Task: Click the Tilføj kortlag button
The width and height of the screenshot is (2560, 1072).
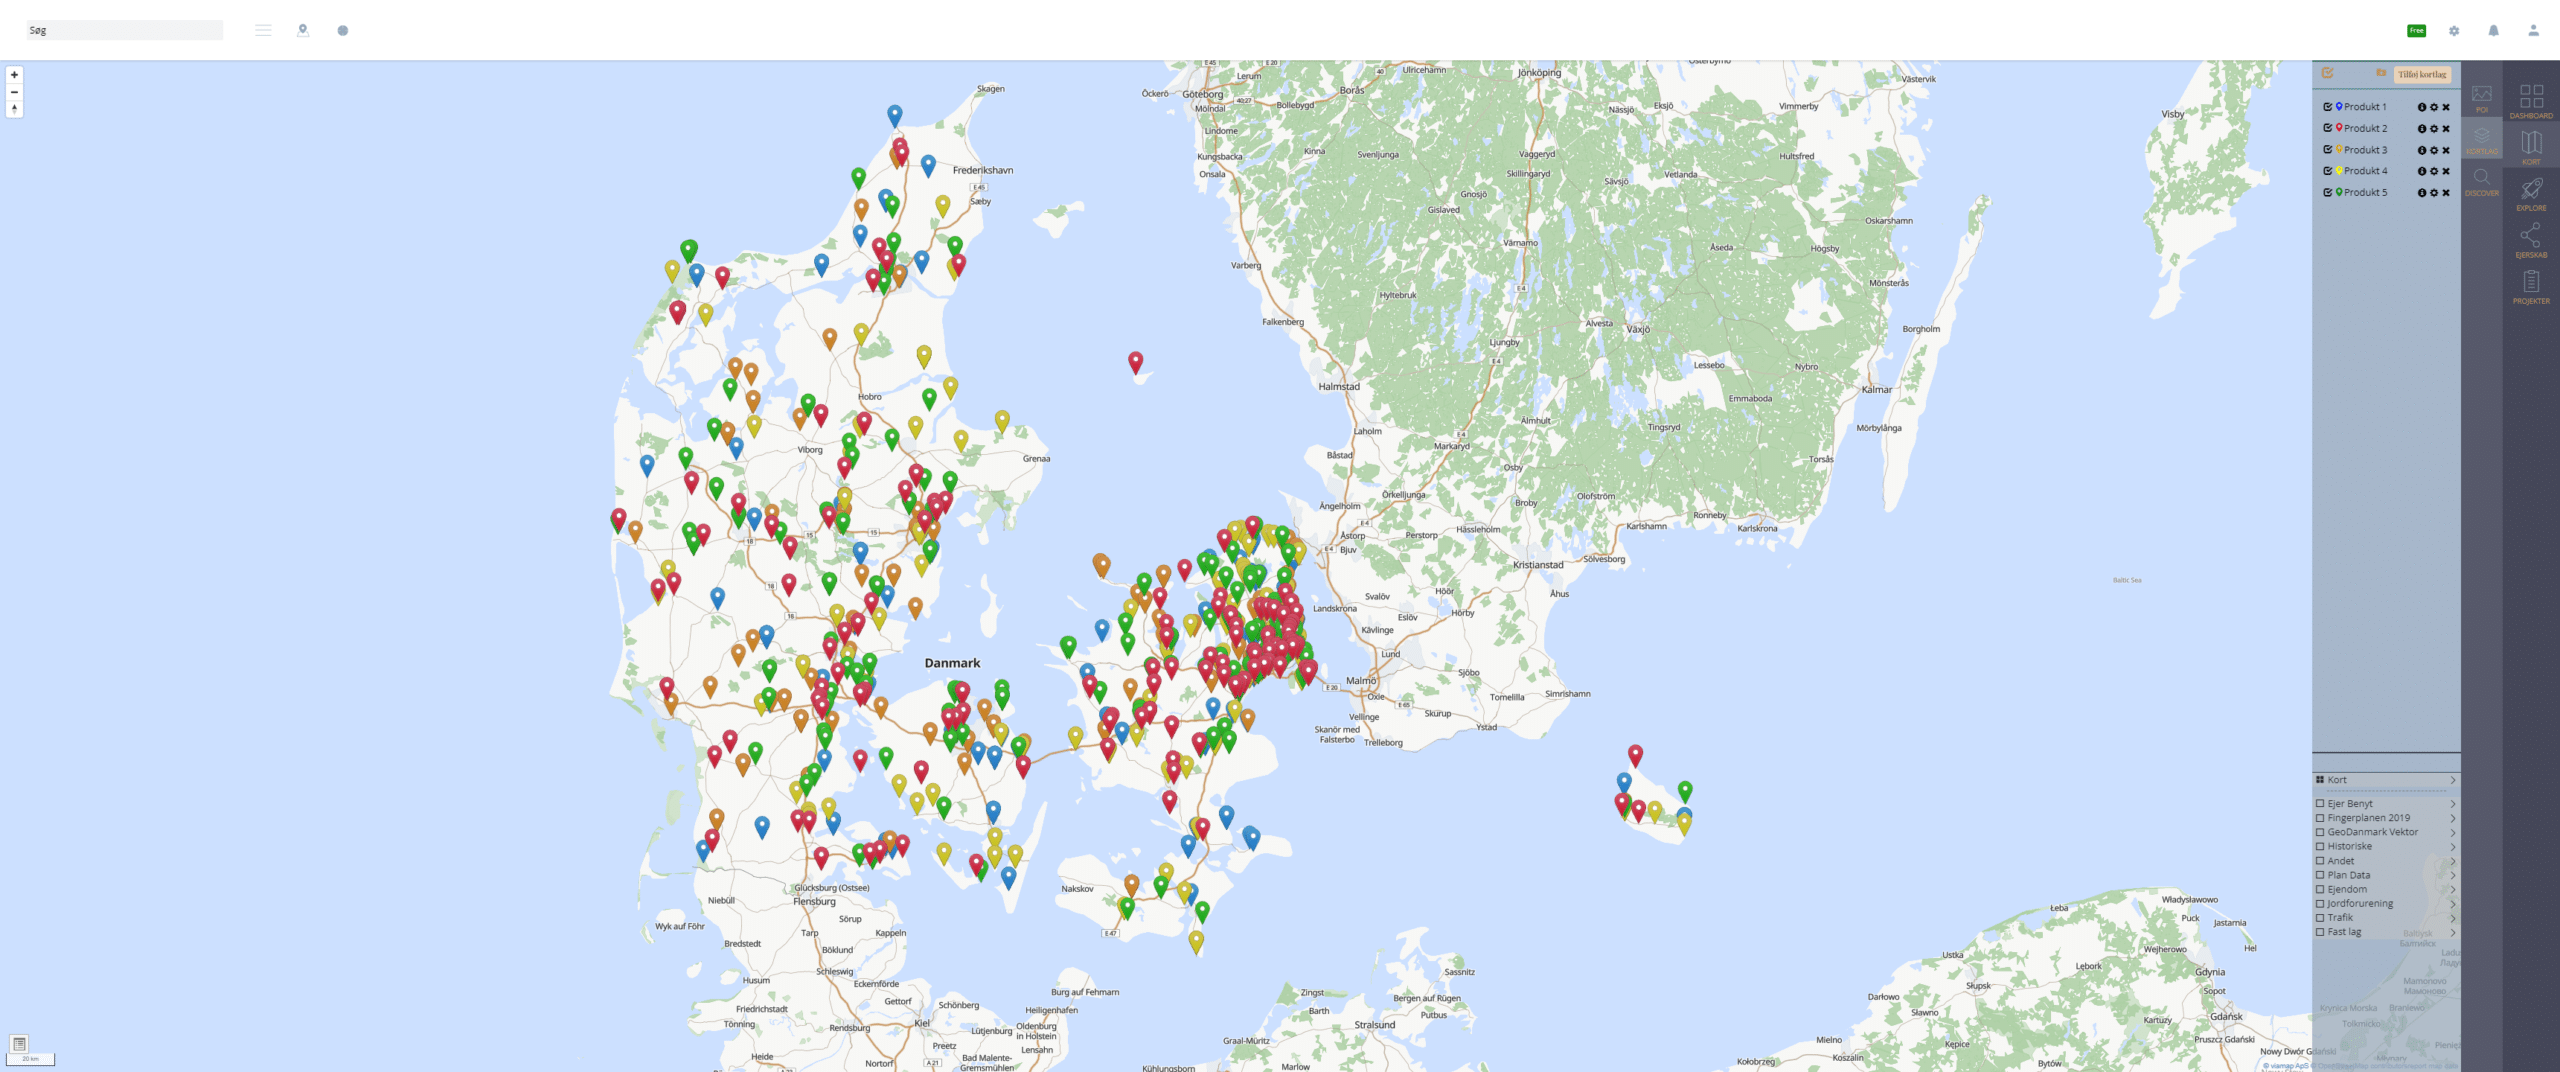Action: coord(2422,74)
